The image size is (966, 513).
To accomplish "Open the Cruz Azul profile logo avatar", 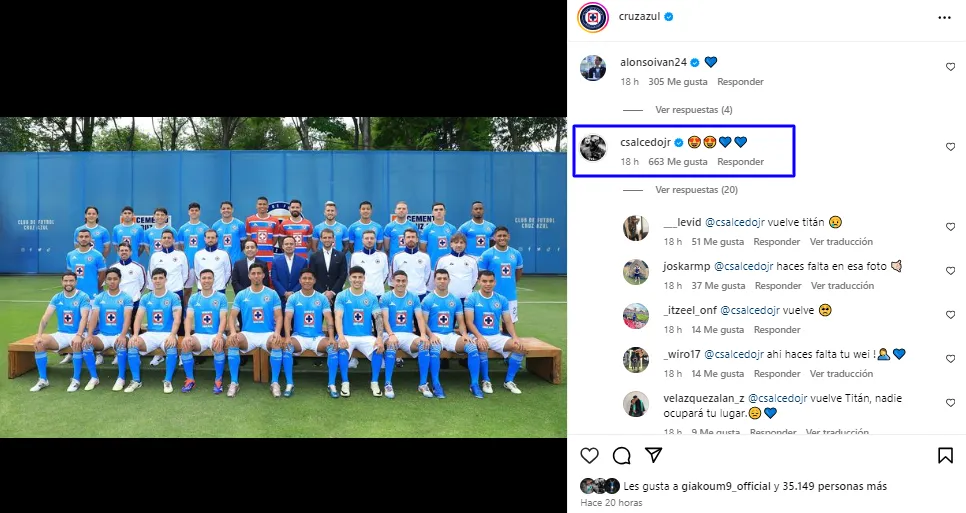I will [x=593, y=17].
